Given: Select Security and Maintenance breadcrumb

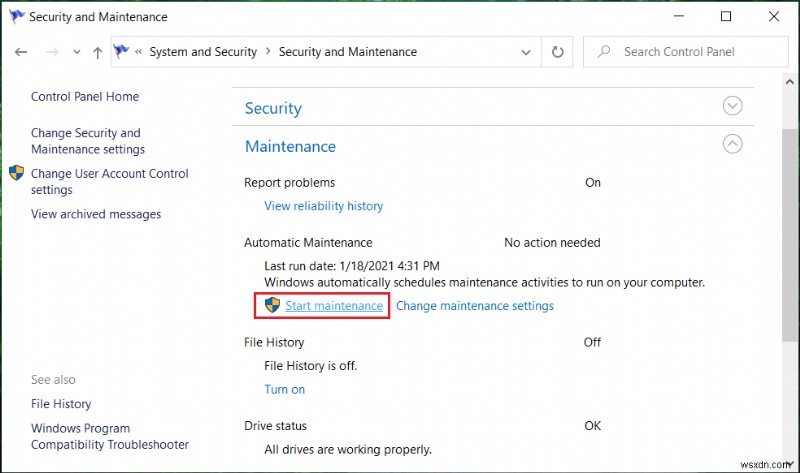Looking at the screenshot, I should [x=347, y=52].
